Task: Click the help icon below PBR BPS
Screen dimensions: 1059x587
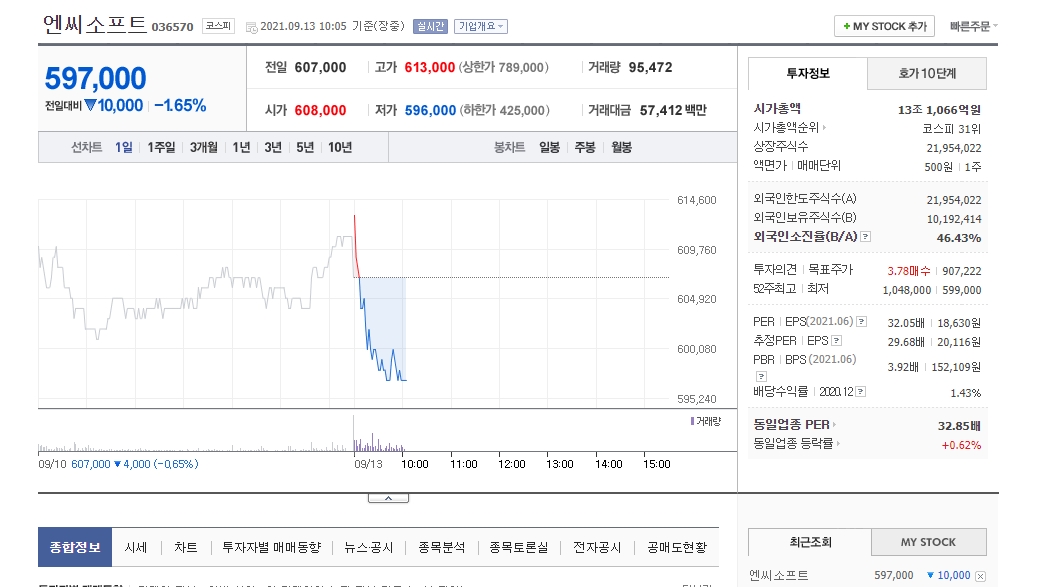Action: point(759,374)
